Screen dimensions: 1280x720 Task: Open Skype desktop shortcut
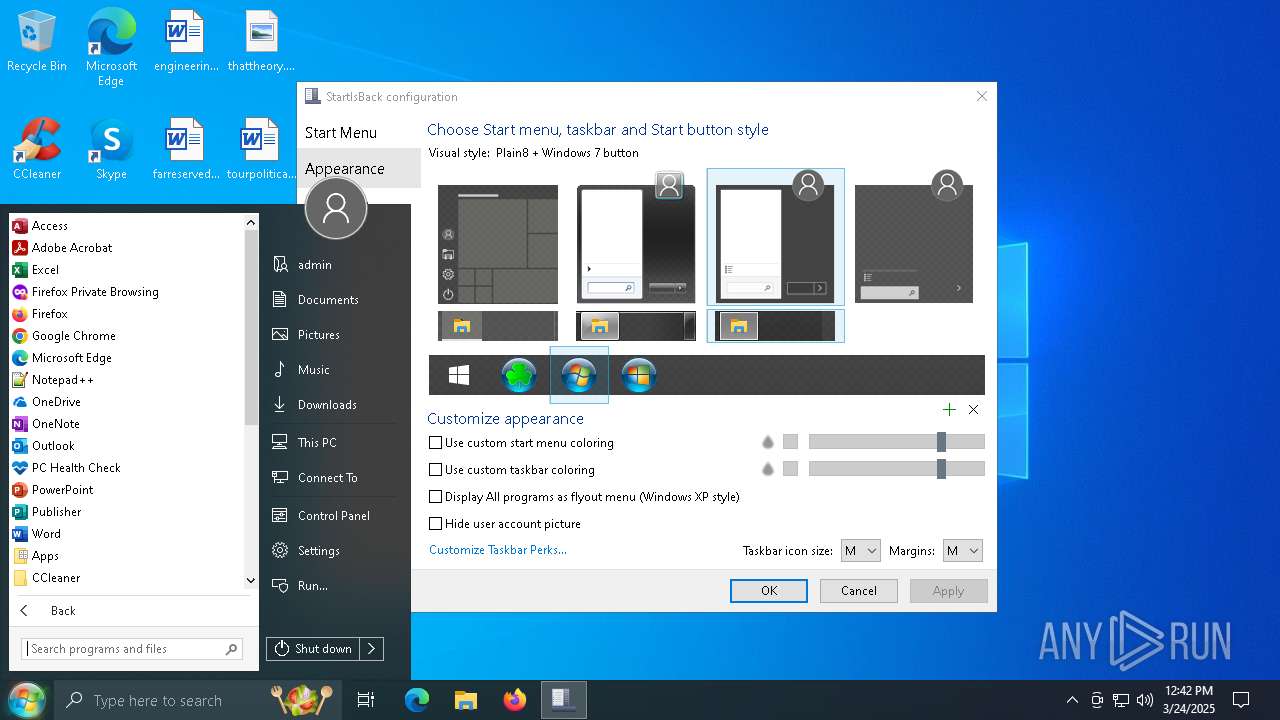(x=111, y=150)
